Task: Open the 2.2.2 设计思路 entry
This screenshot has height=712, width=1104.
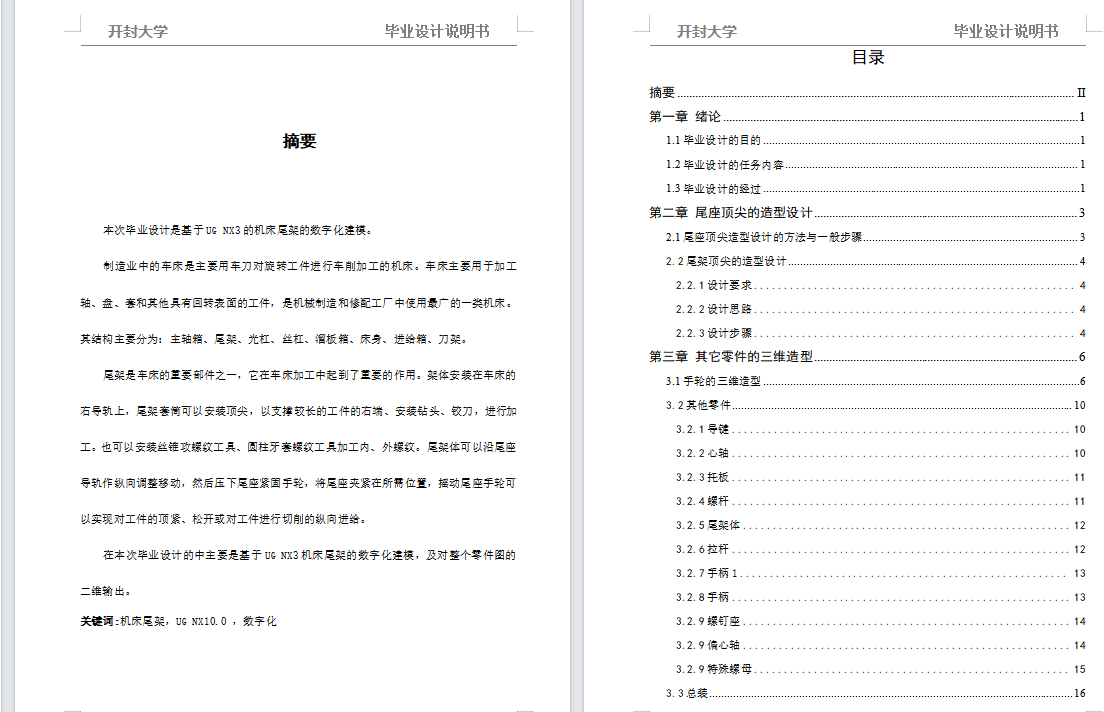Action: click(x=880, y=308)
